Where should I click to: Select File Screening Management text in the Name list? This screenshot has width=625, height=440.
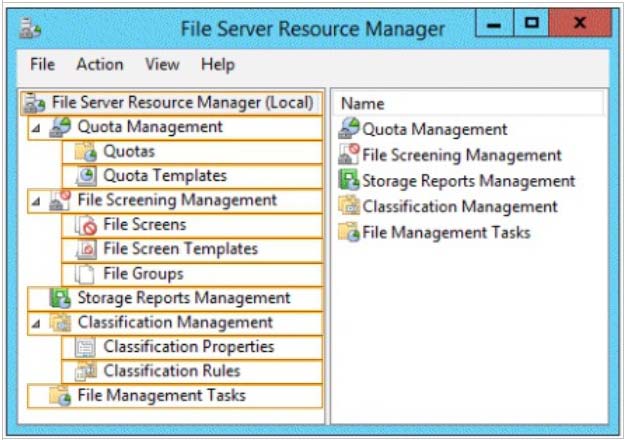pyautogui.click(x=462, y=155)
